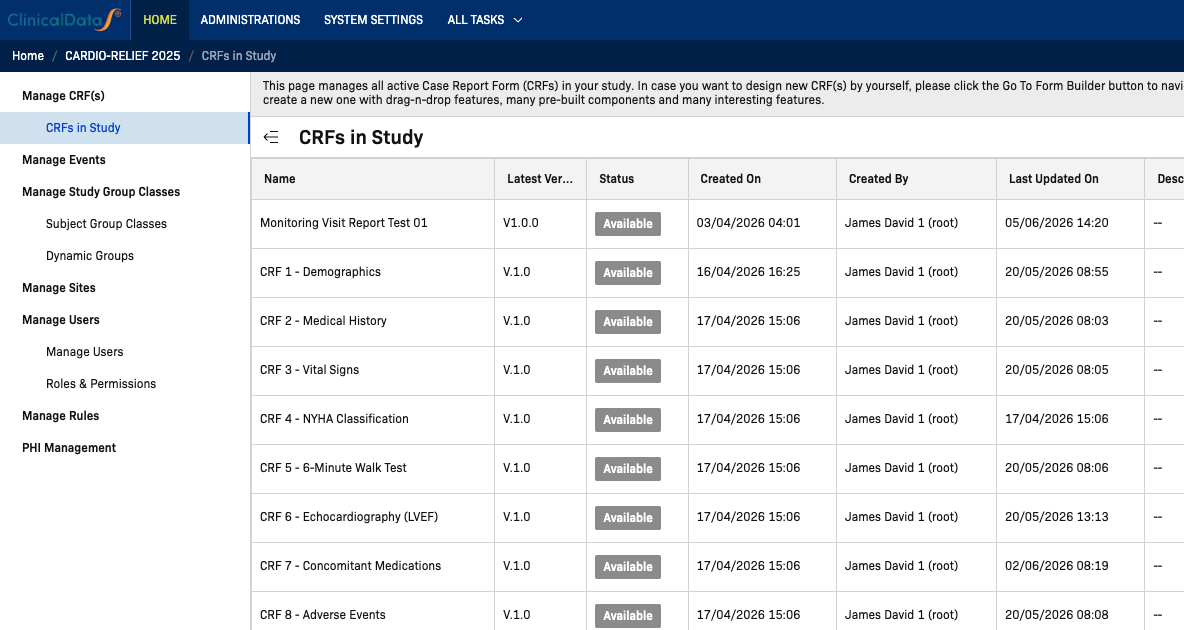Sort by Created On column header
Viewport: 1184px width, 630px height.
click(763, 179)
